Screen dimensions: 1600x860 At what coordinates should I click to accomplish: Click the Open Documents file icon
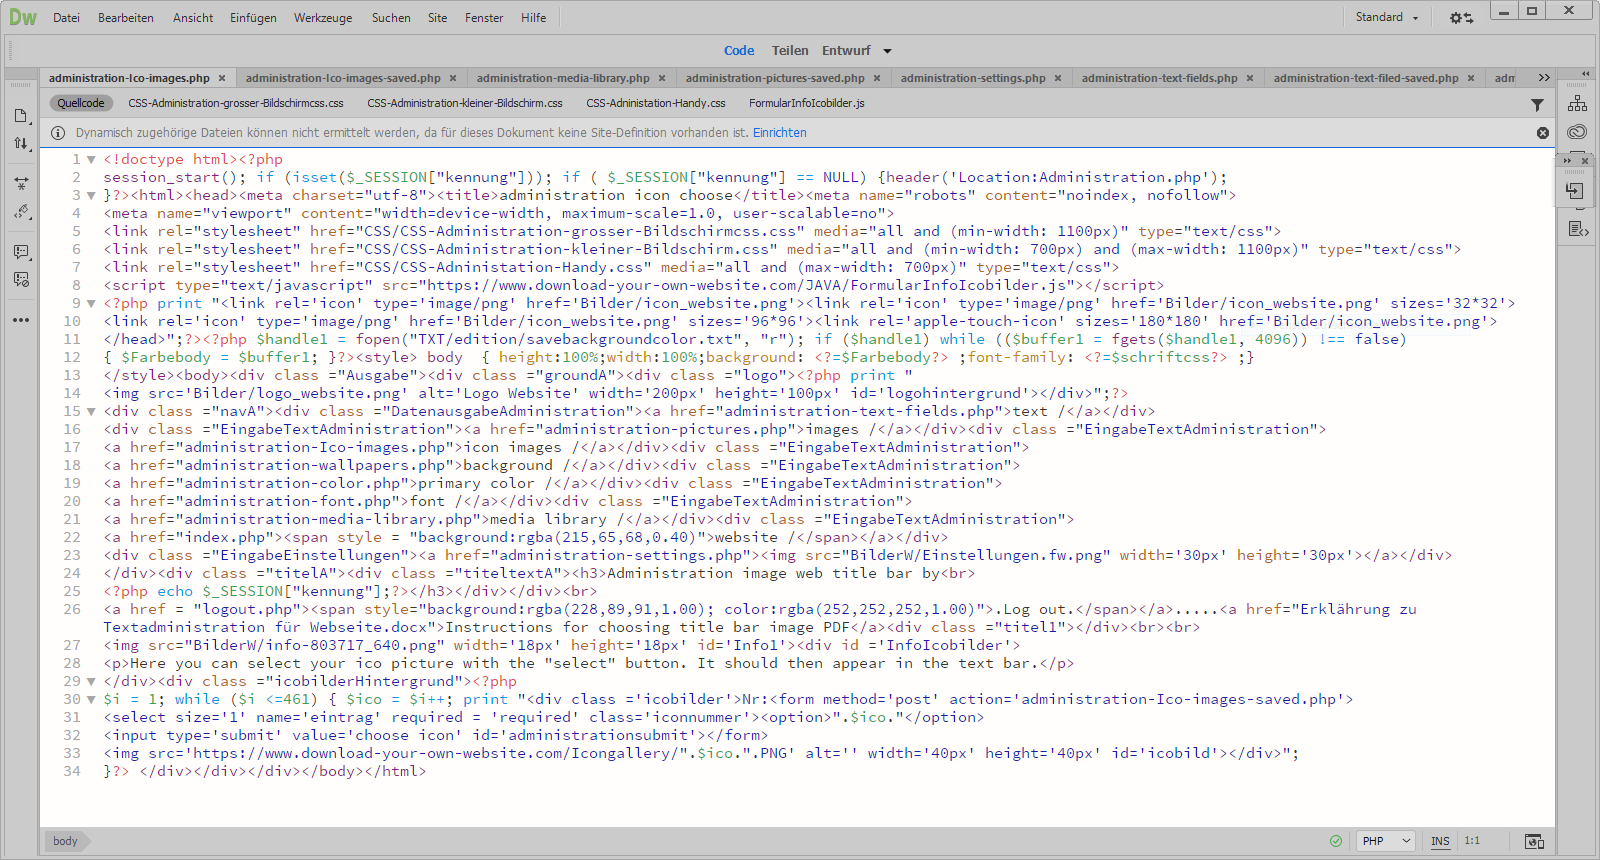(21, 116)
